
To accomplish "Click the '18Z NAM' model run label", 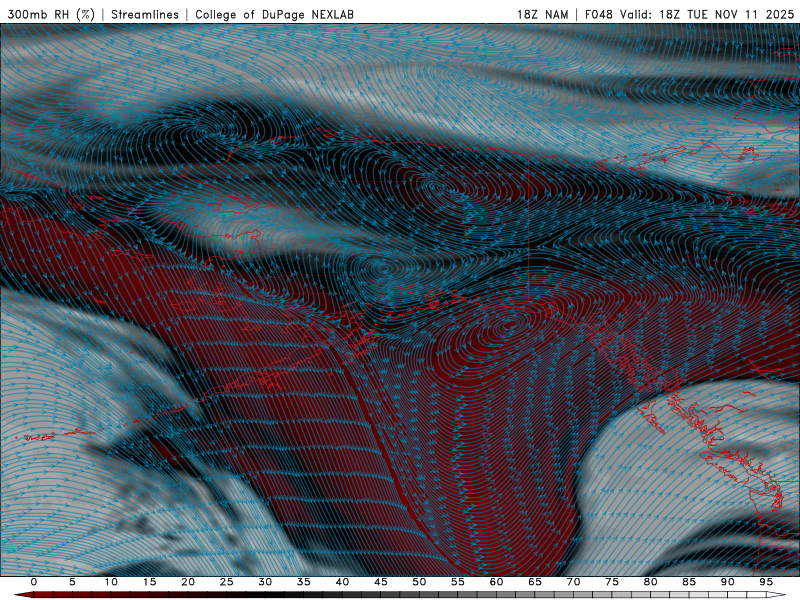I will 542,14.
